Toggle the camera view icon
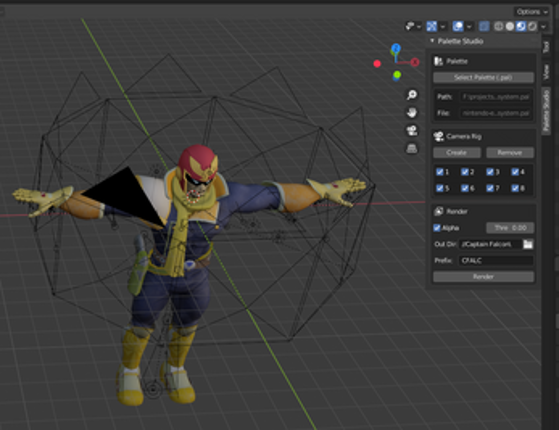 point(412,130)
